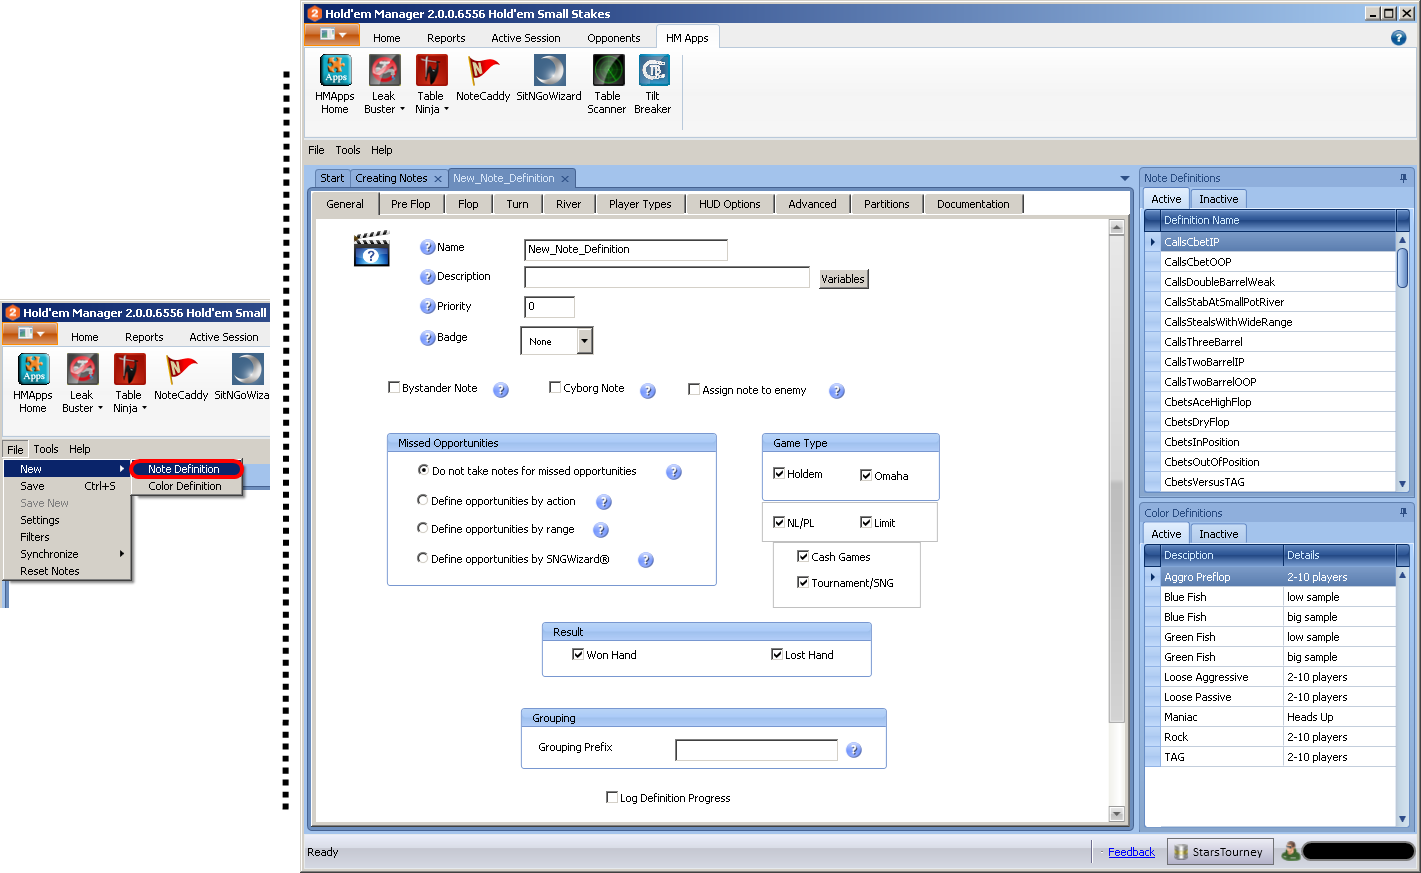Click the Description input field
This screenshot has height=873, width=1421.
667,277
